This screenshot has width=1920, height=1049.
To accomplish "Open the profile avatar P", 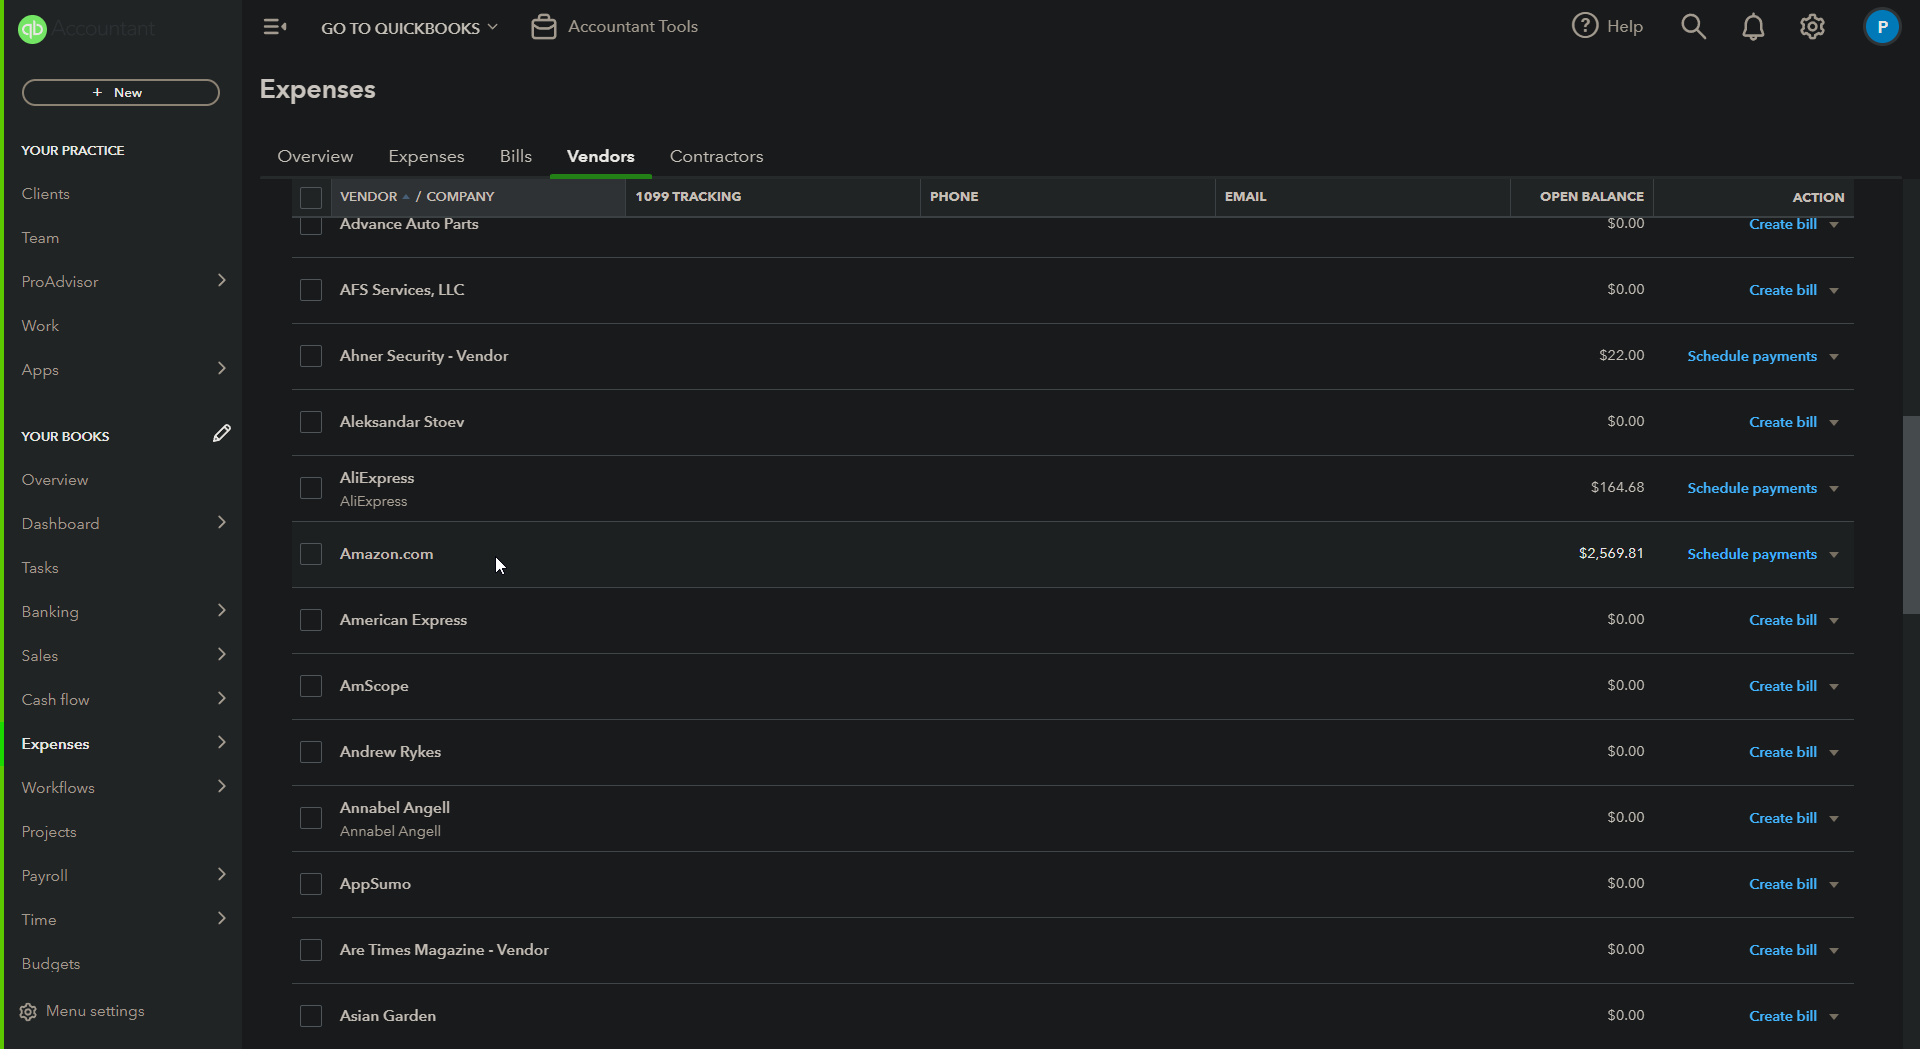I will click(x=1882, y=27).
